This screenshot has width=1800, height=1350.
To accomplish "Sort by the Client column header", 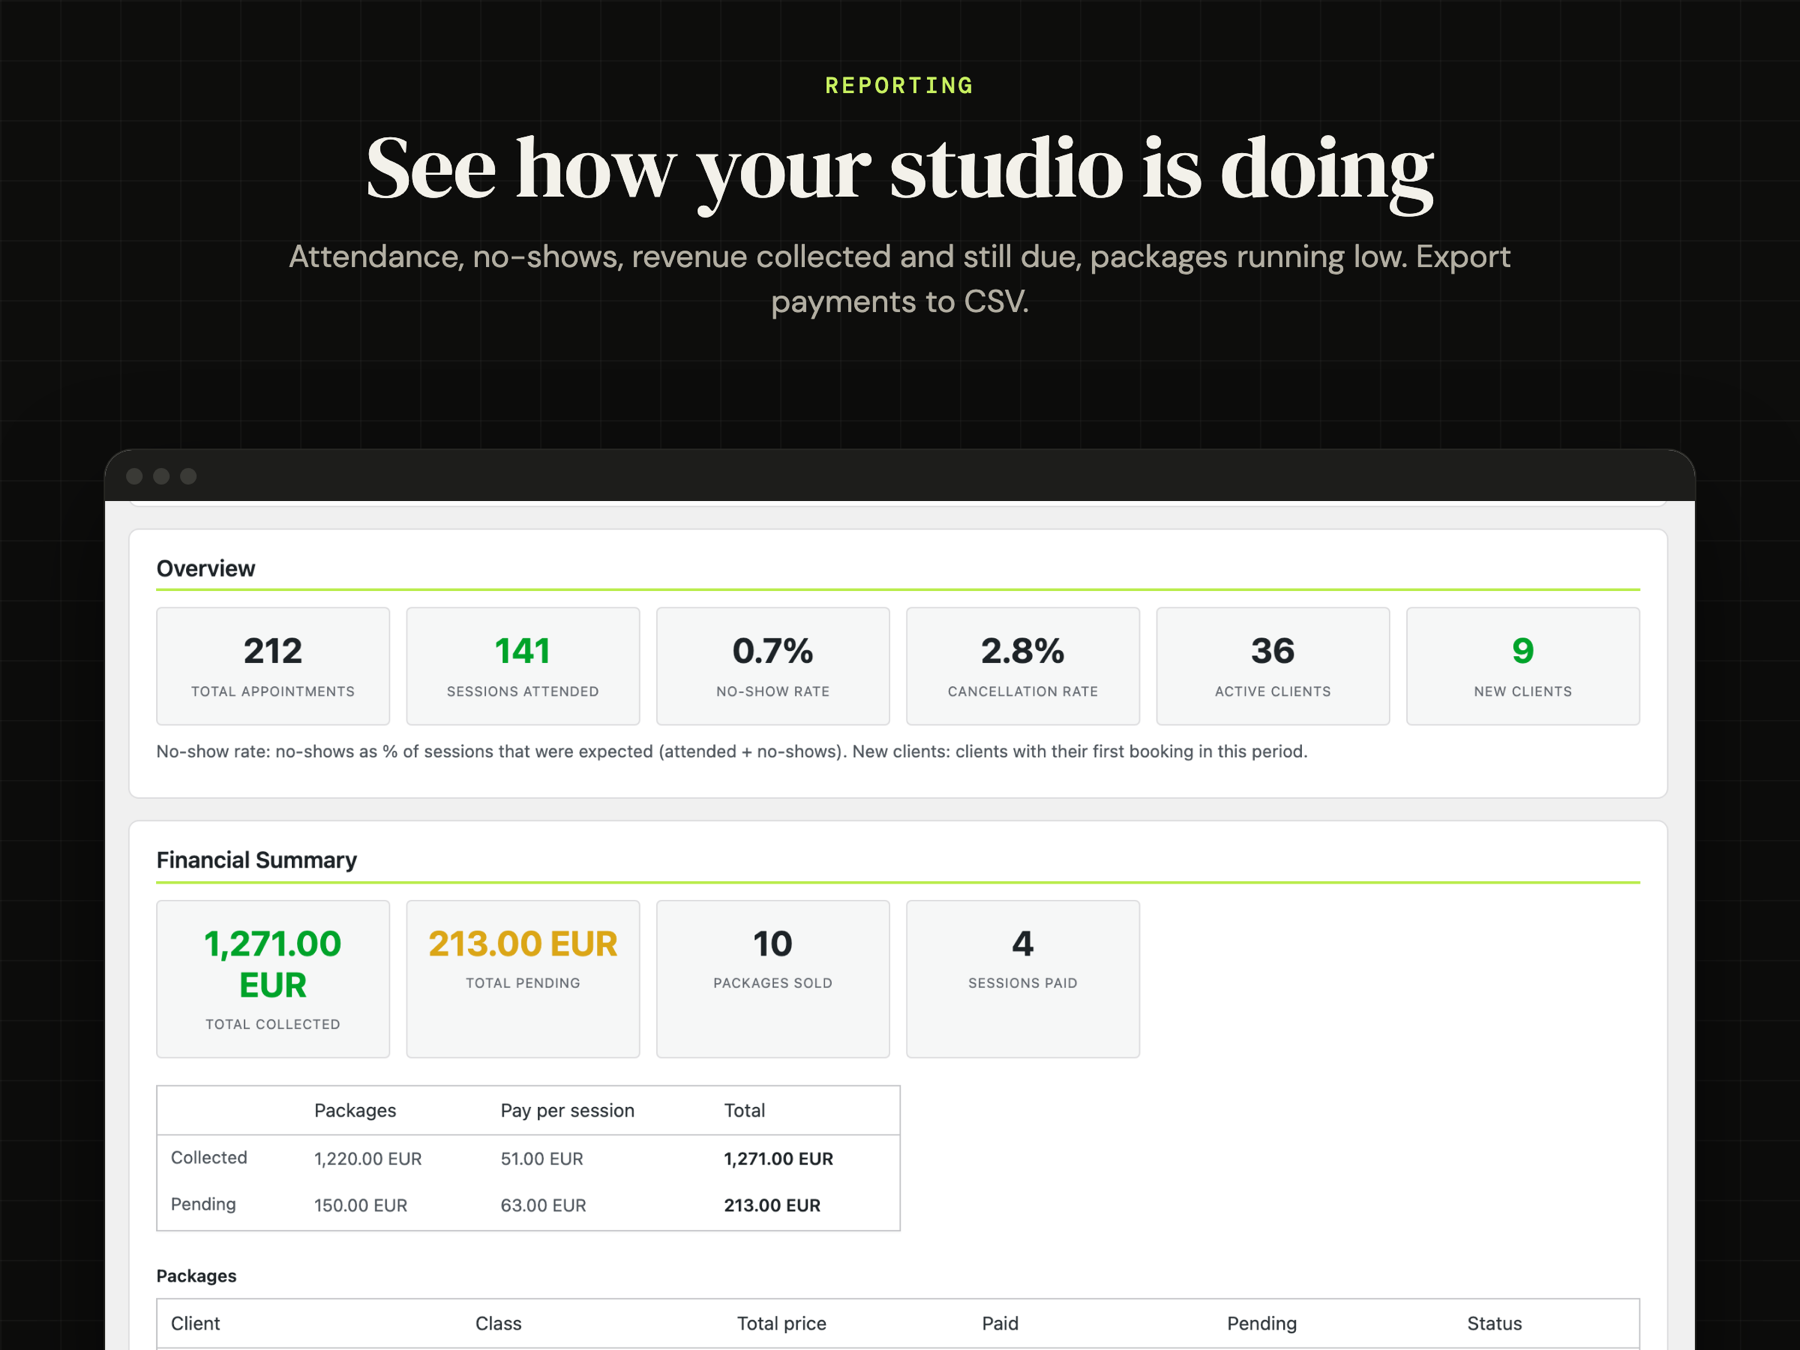I will (x=195, y=1324).
